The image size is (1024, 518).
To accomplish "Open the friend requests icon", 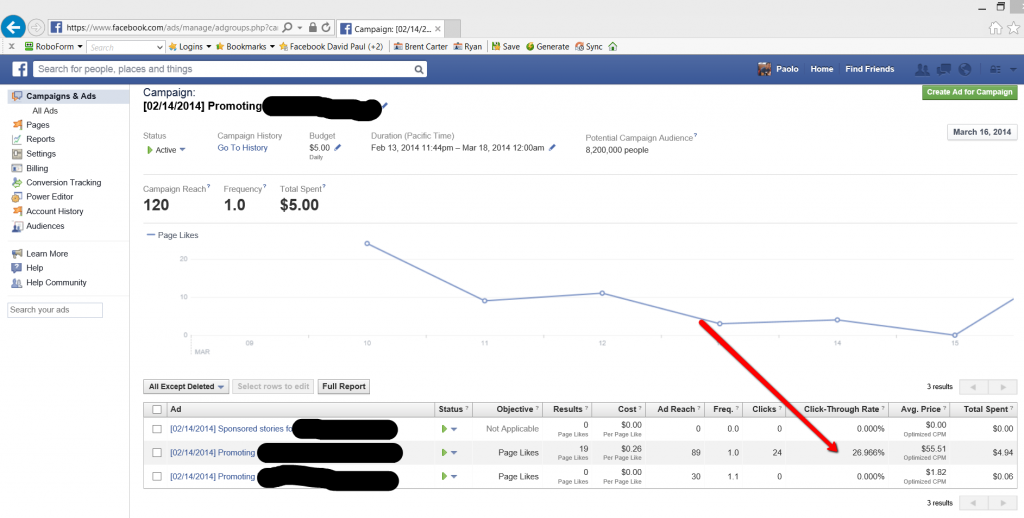I will click(922, 69).
